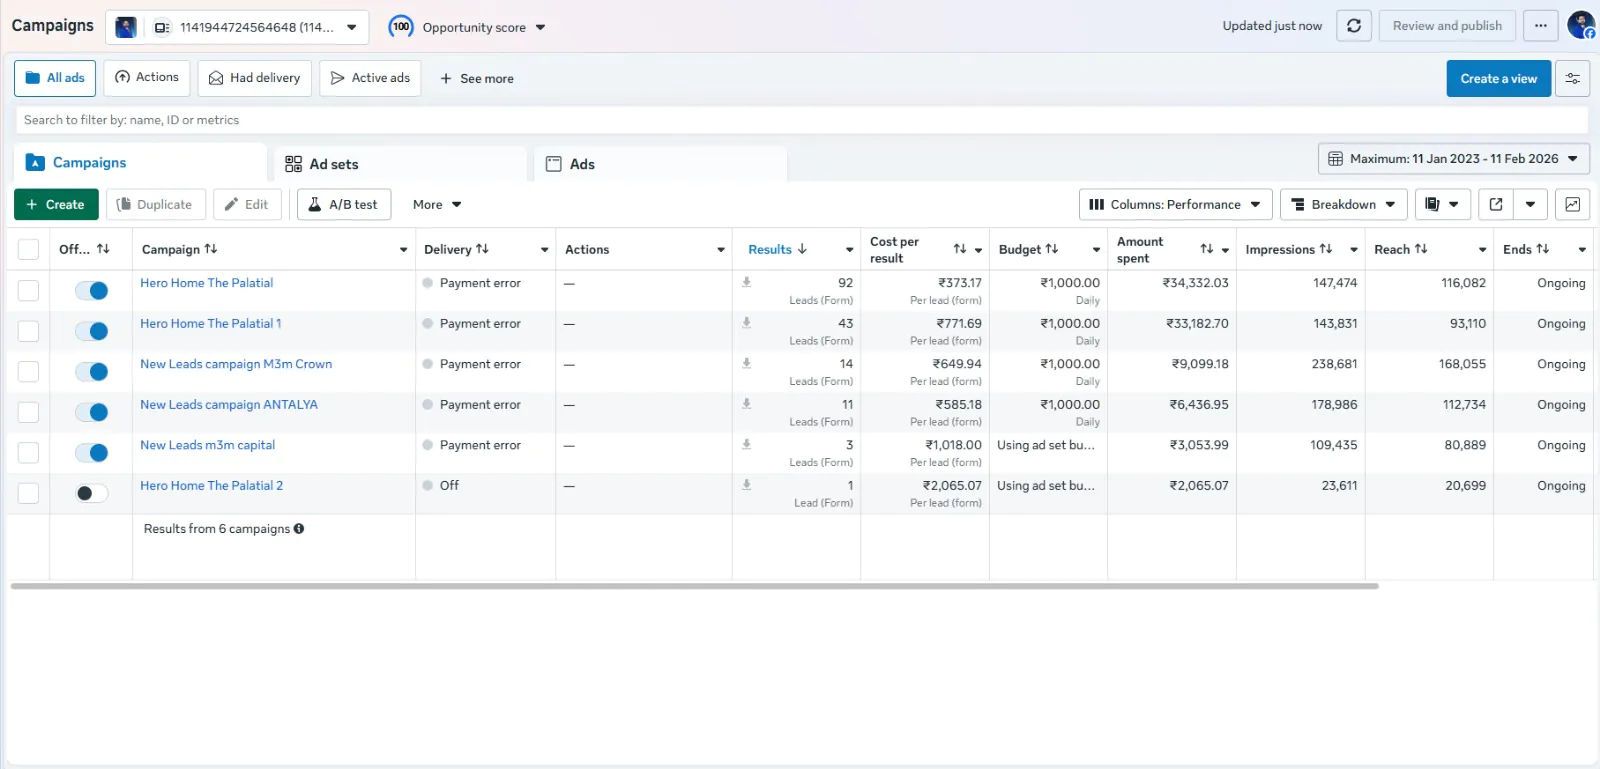This screenshot has width=1600, height=769.
Task: Click the ad account thumbnail image
Action: tap(126, 27)
